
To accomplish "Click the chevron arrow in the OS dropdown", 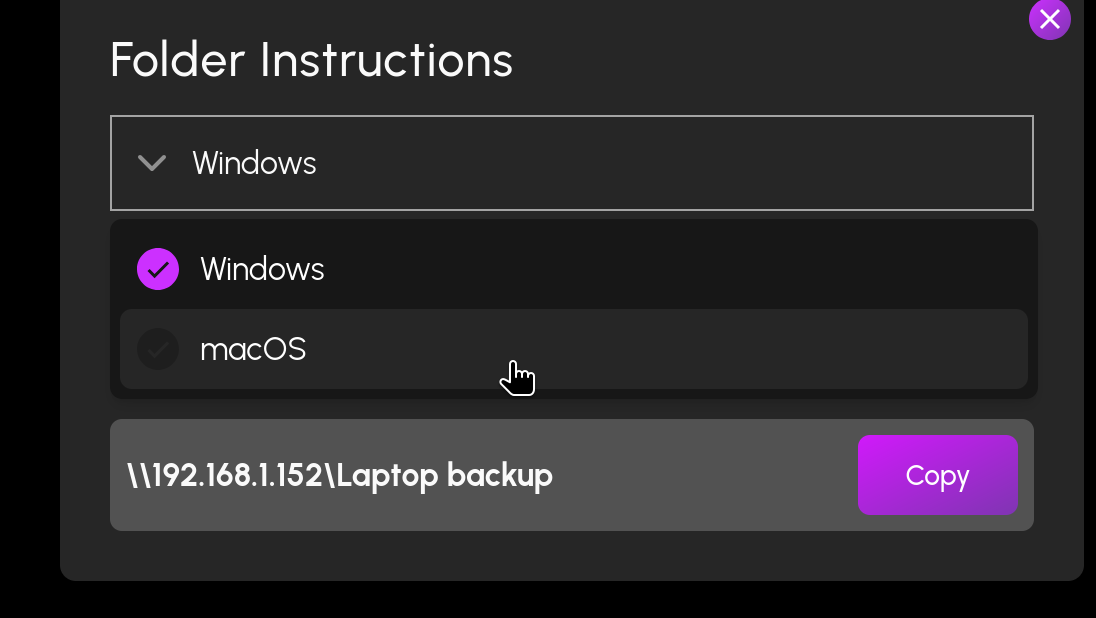I will pyautogui.click(x=152, y=163).
